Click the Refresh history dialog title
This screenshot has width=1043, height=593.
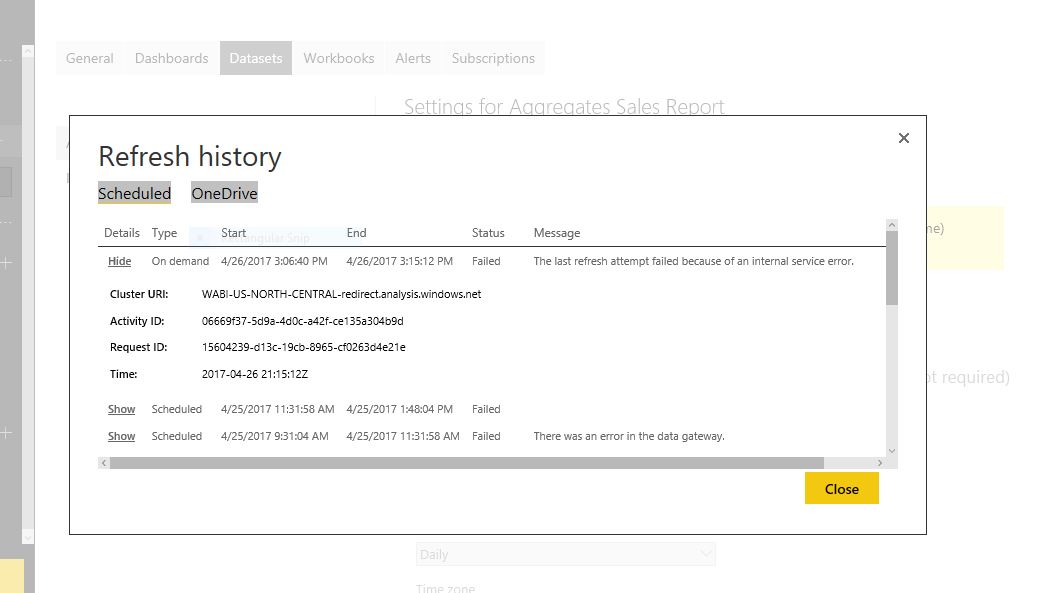pos(190,156)
